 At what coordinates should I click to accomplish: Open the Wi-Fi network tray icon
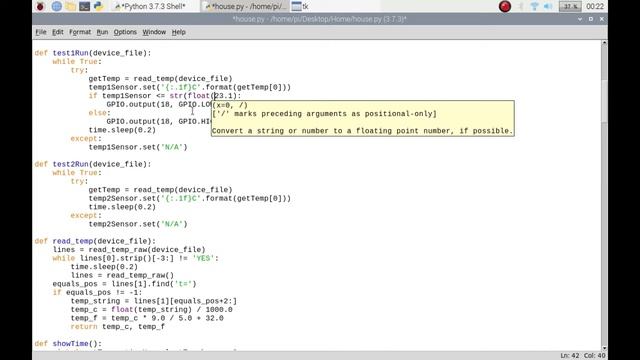pyautogui.click(x=534, y=6)
